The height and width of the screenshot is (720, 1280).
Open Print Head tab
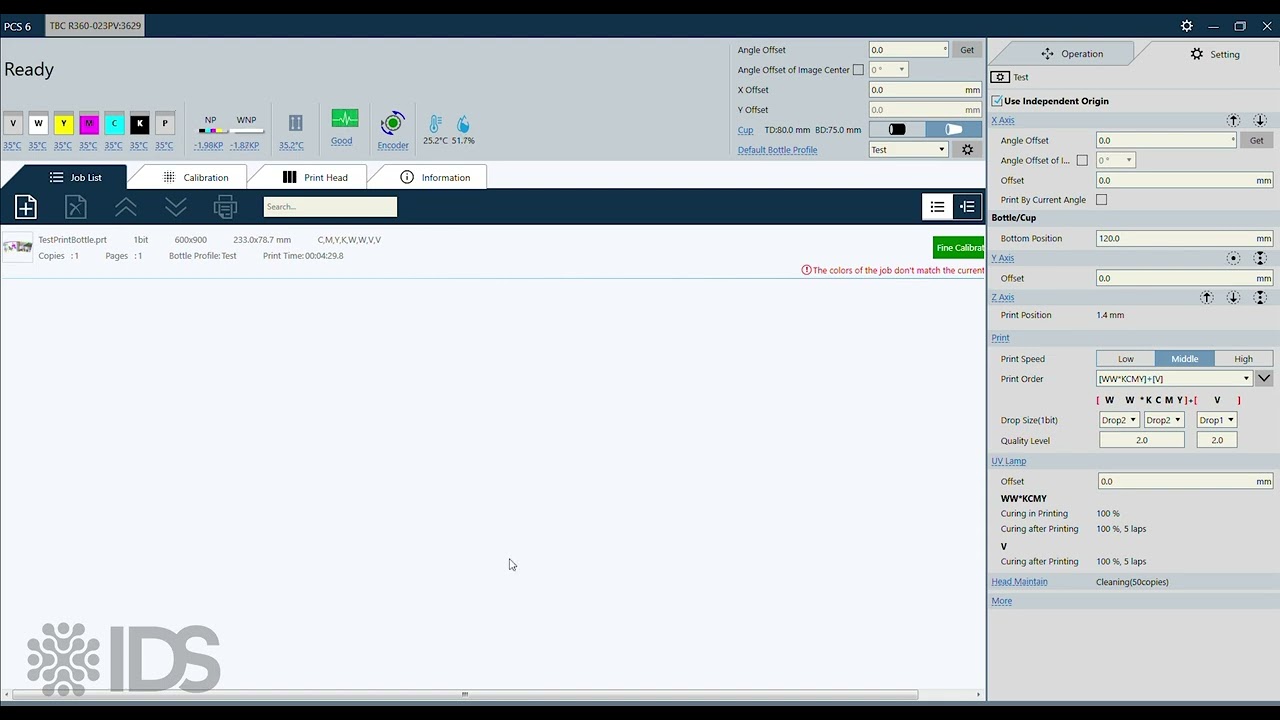pos(315,177)
